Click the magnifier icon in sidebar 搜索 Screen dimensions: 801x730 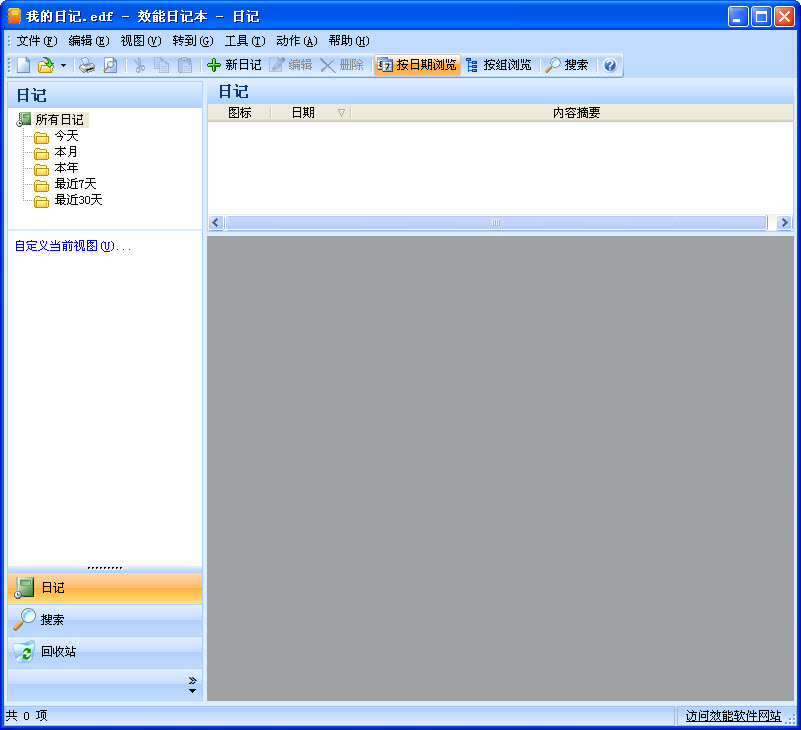(24, 620)
